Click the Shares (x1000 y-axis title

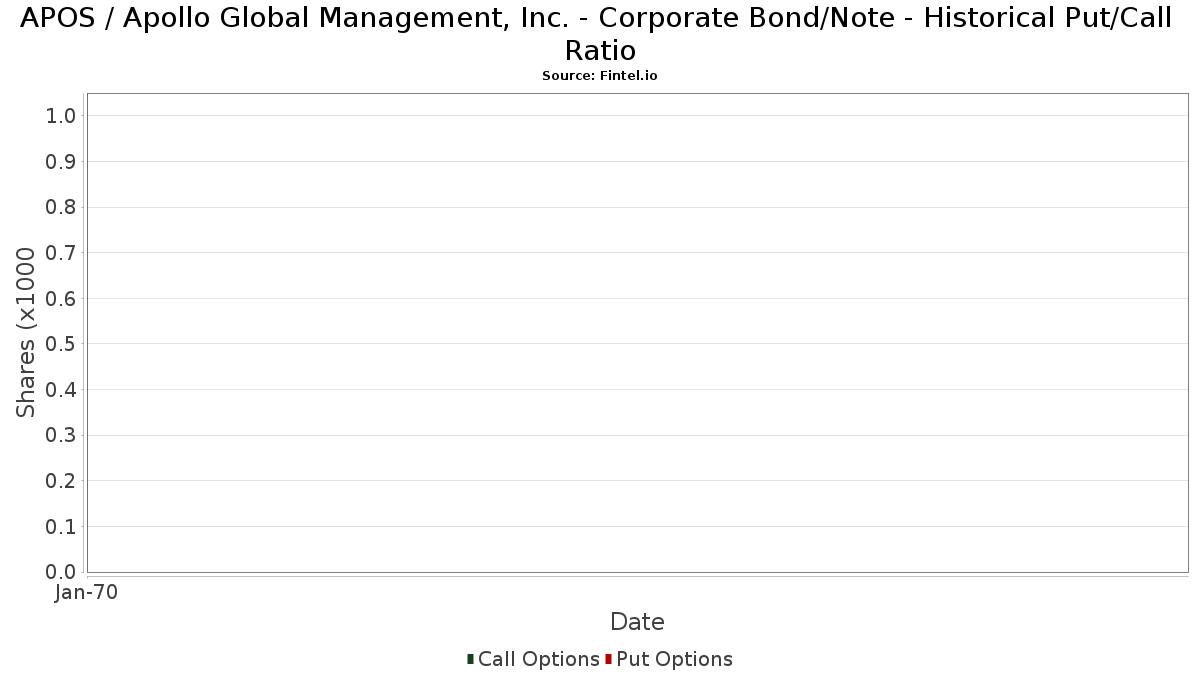point(26,332)
